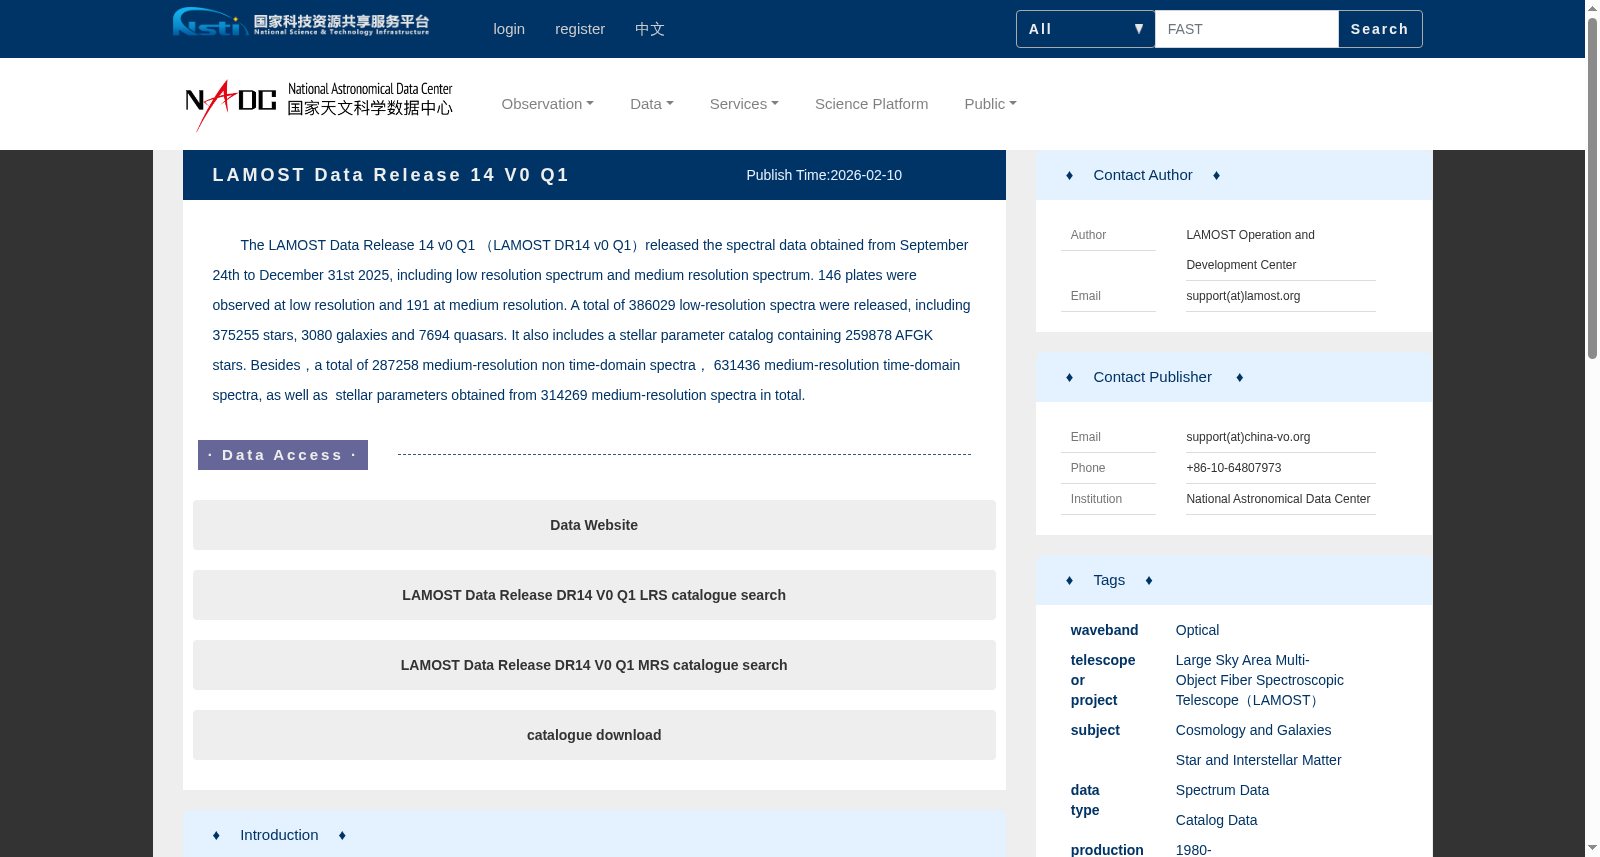Click the National Astronomical Data Center institution value
The image size is (1600, 857).
click(1278, 499)
